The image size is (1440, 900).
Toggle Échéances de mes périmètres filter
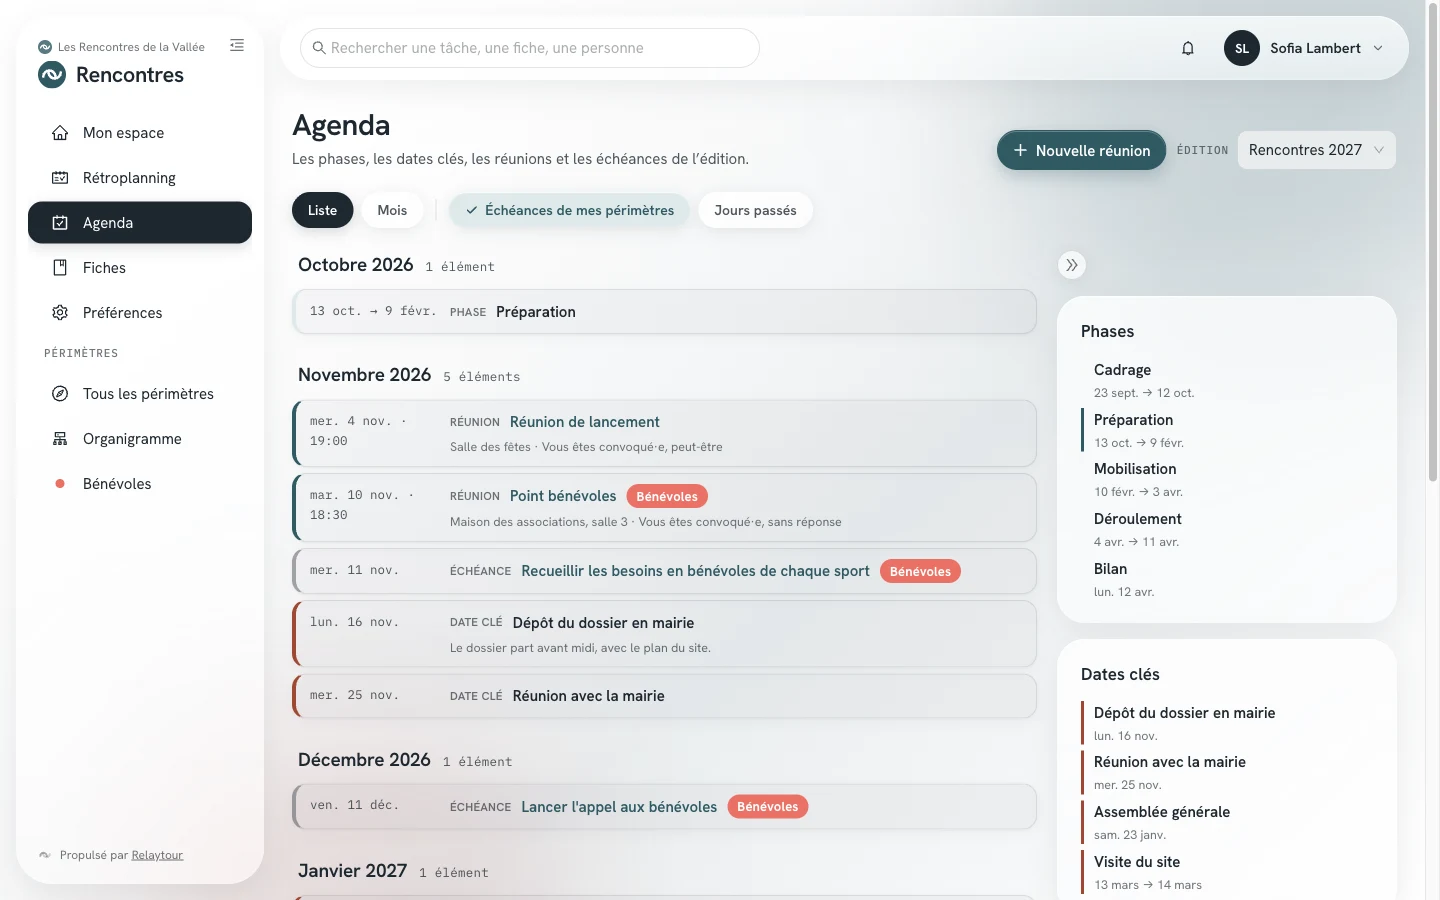point(569,210)
